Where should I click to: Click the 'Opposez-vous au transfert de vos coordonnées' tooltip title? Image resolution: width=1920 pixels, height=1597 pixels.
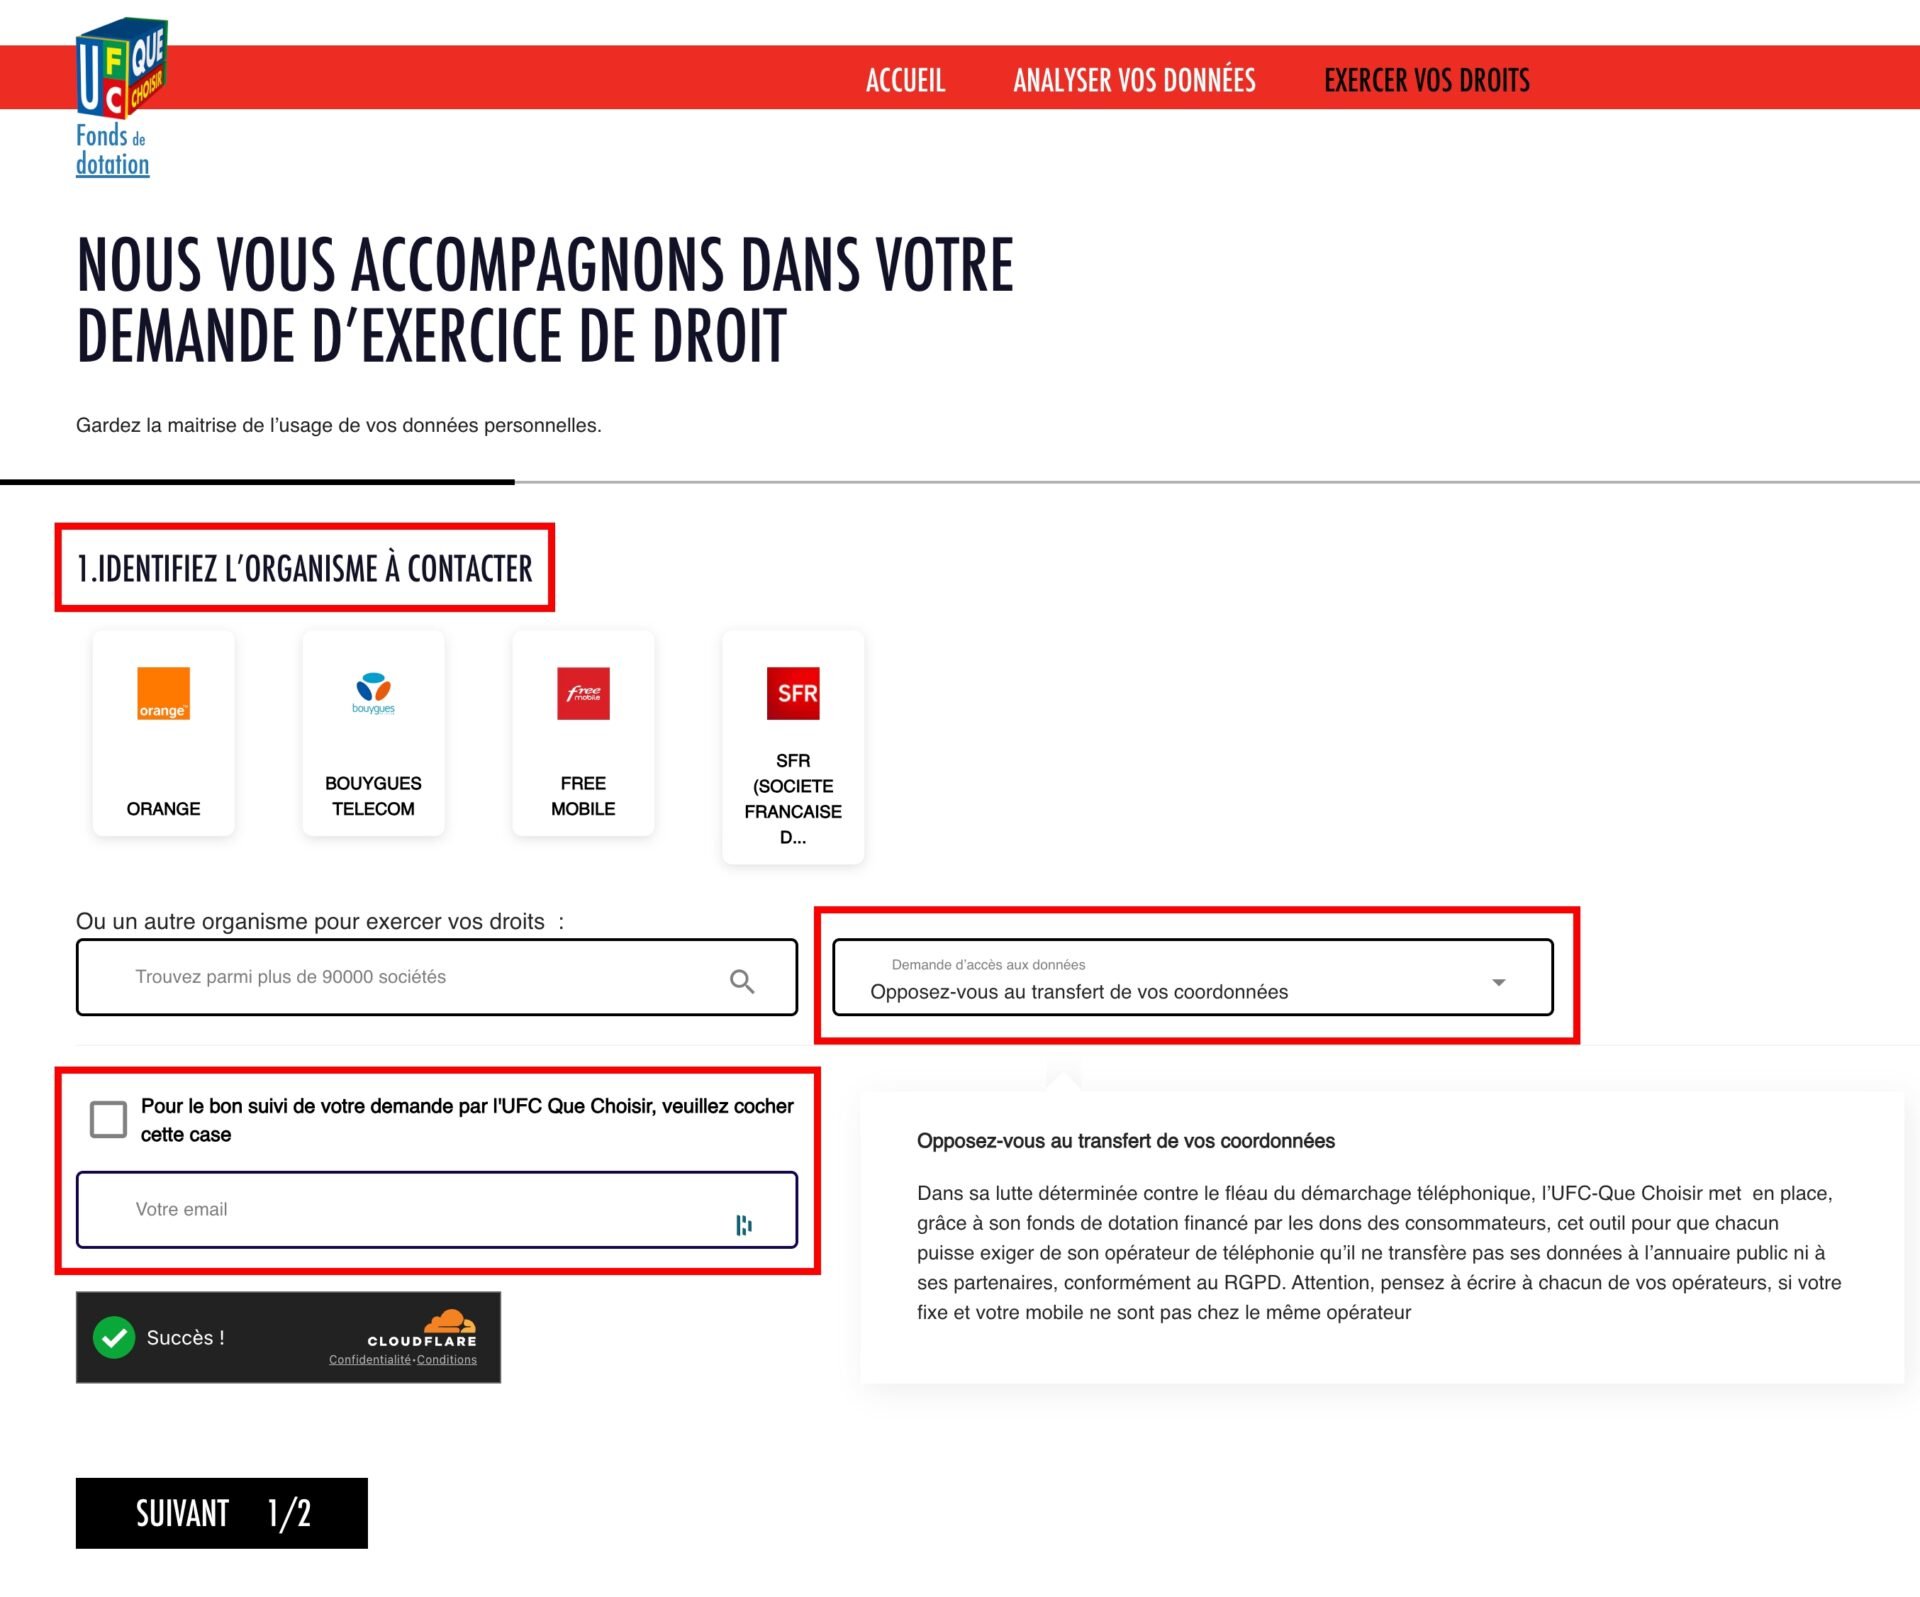point(1126,1141)
